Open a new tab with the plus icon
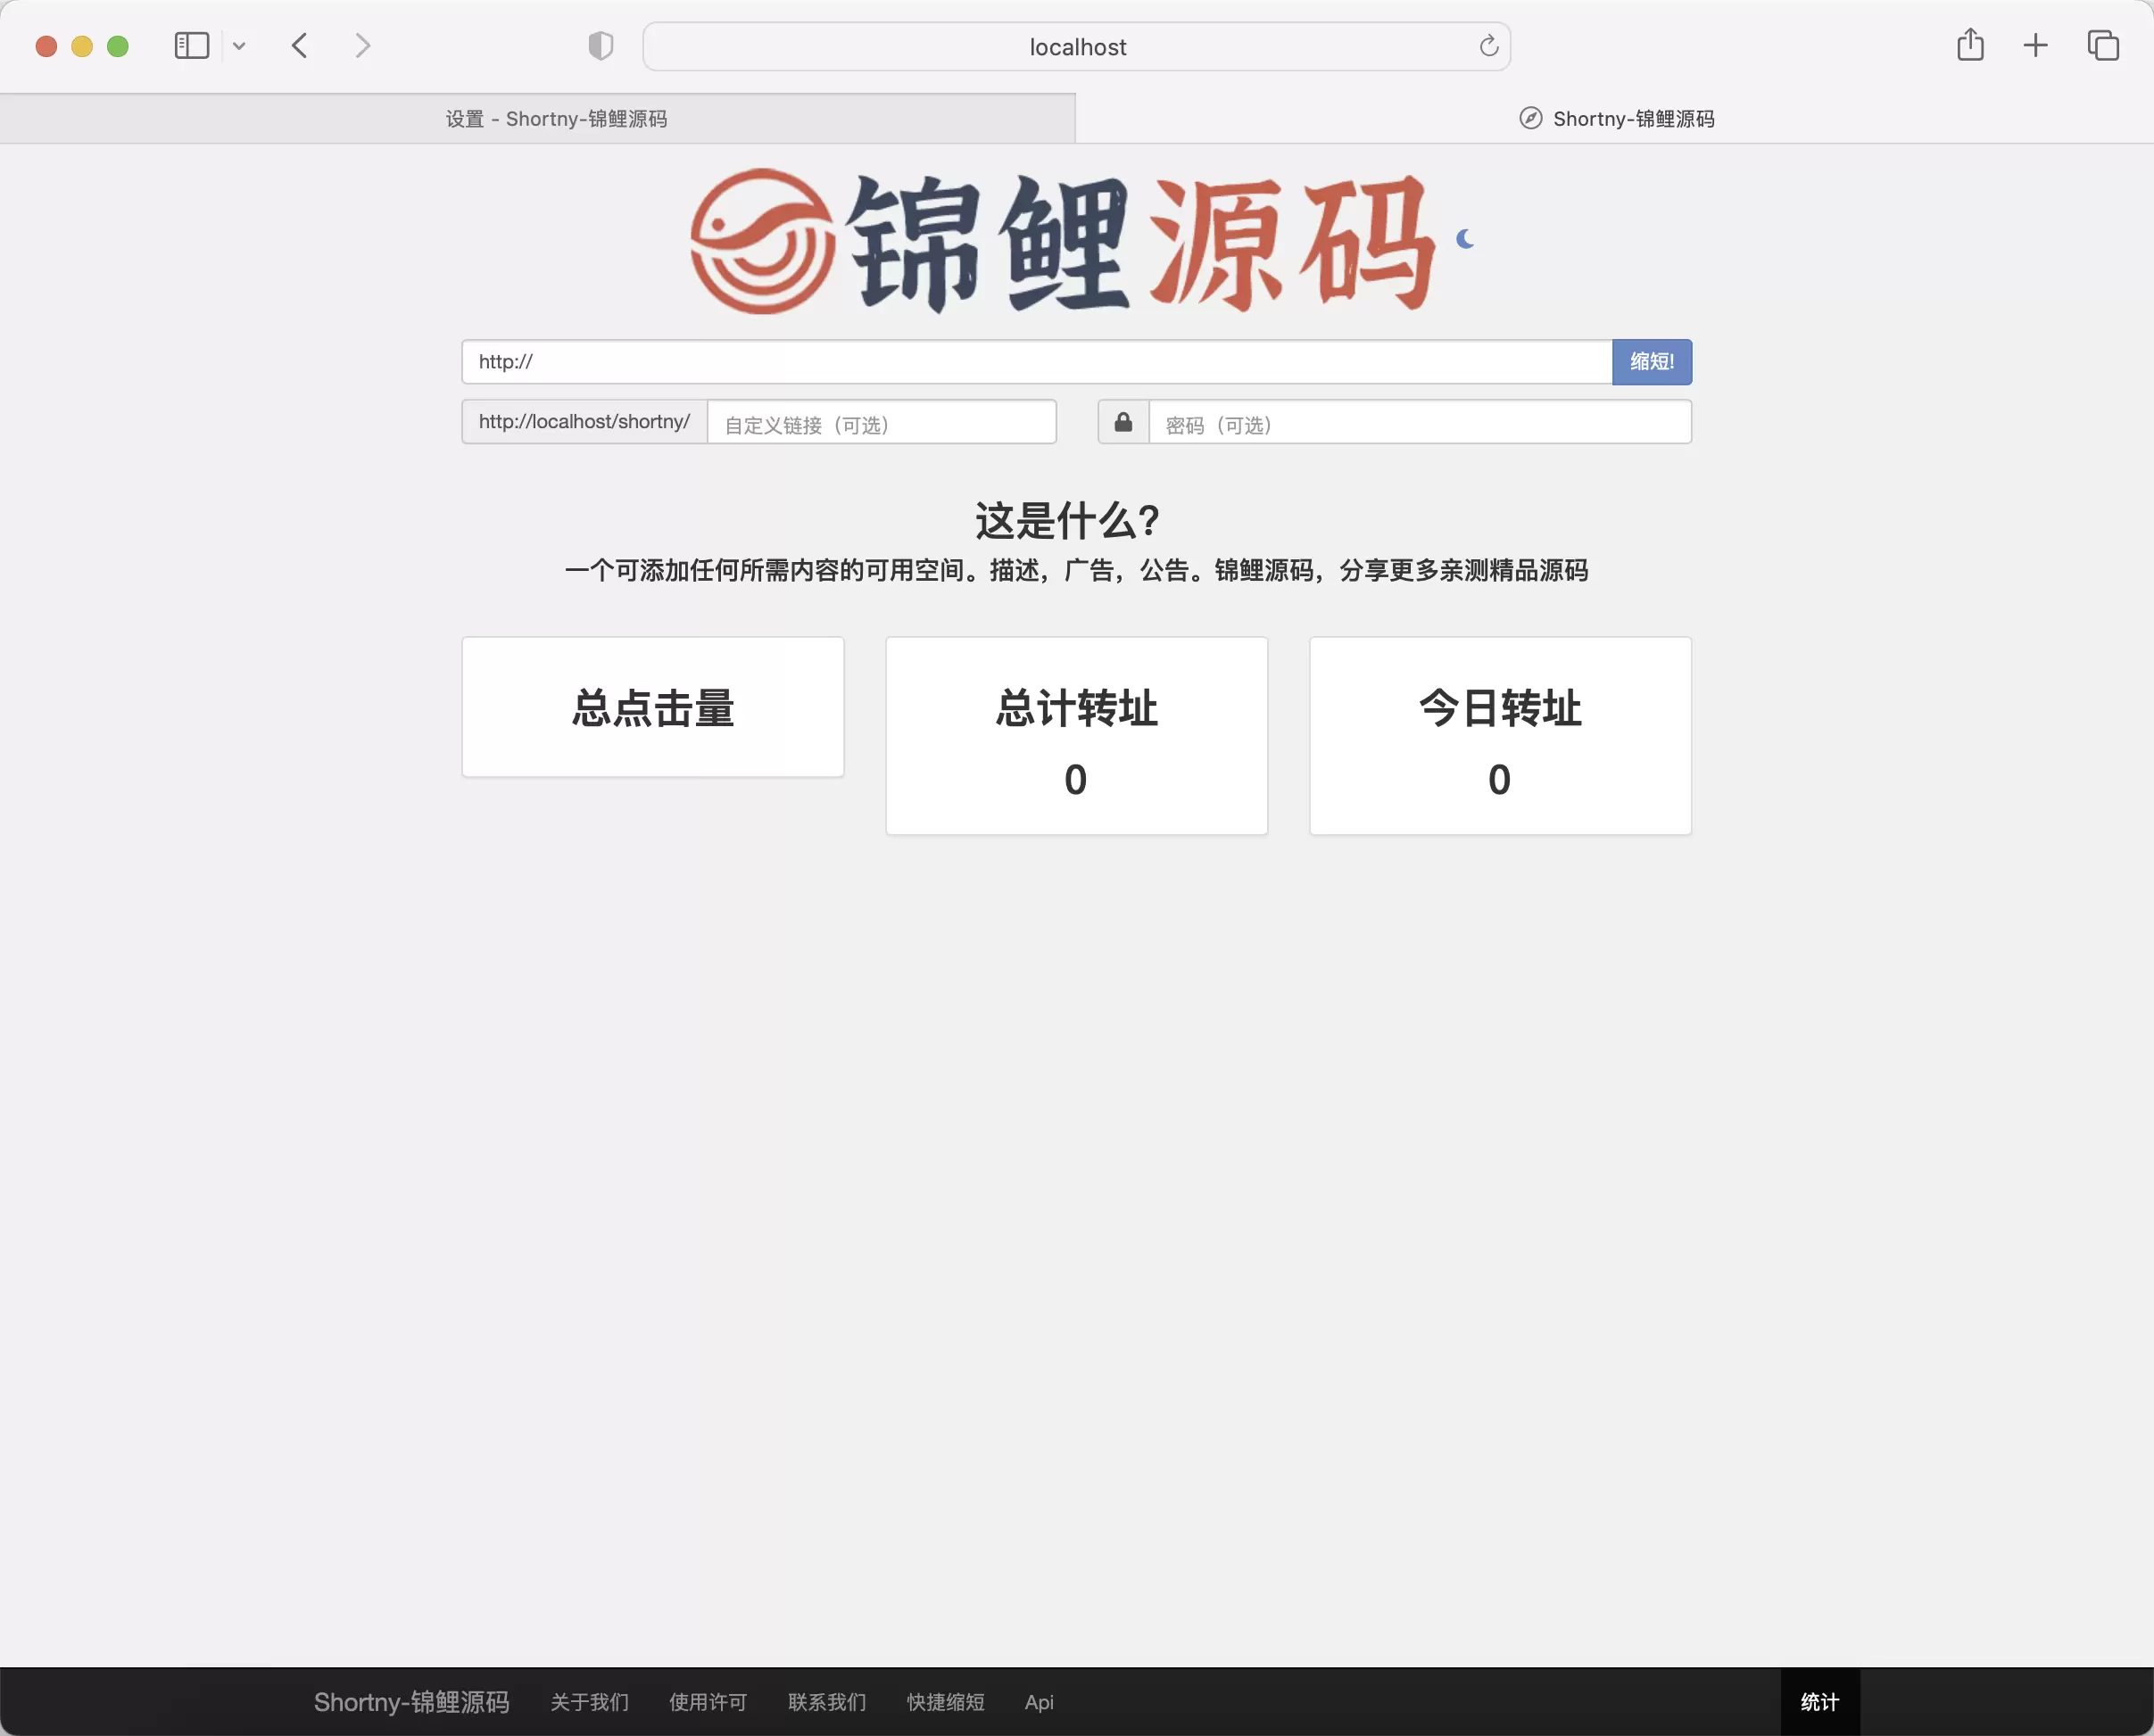The image size is (2154, 1736). [2035, 46]
